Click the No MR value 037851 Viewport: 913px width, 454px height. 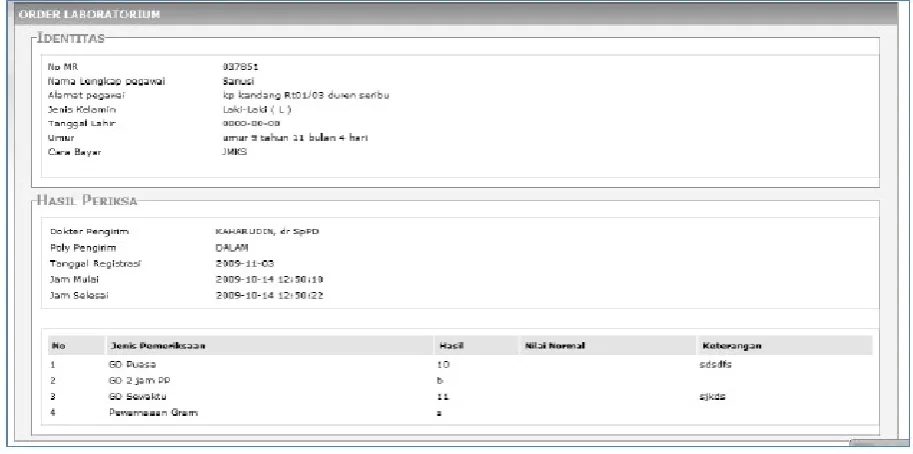tap(240, 67)
